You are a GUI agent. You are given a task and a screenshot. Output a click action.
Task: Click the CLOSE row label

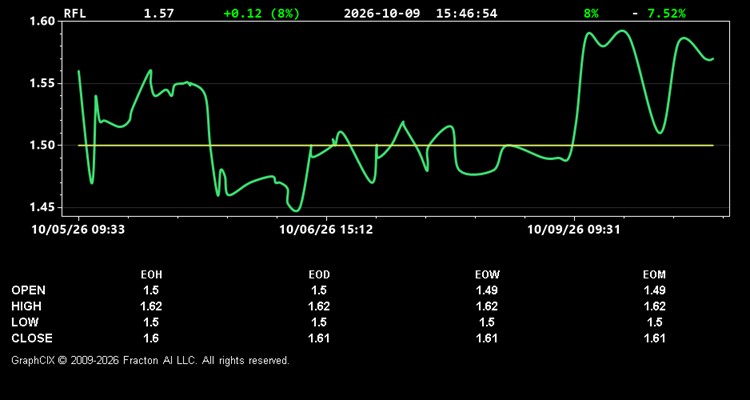(32, 338)
